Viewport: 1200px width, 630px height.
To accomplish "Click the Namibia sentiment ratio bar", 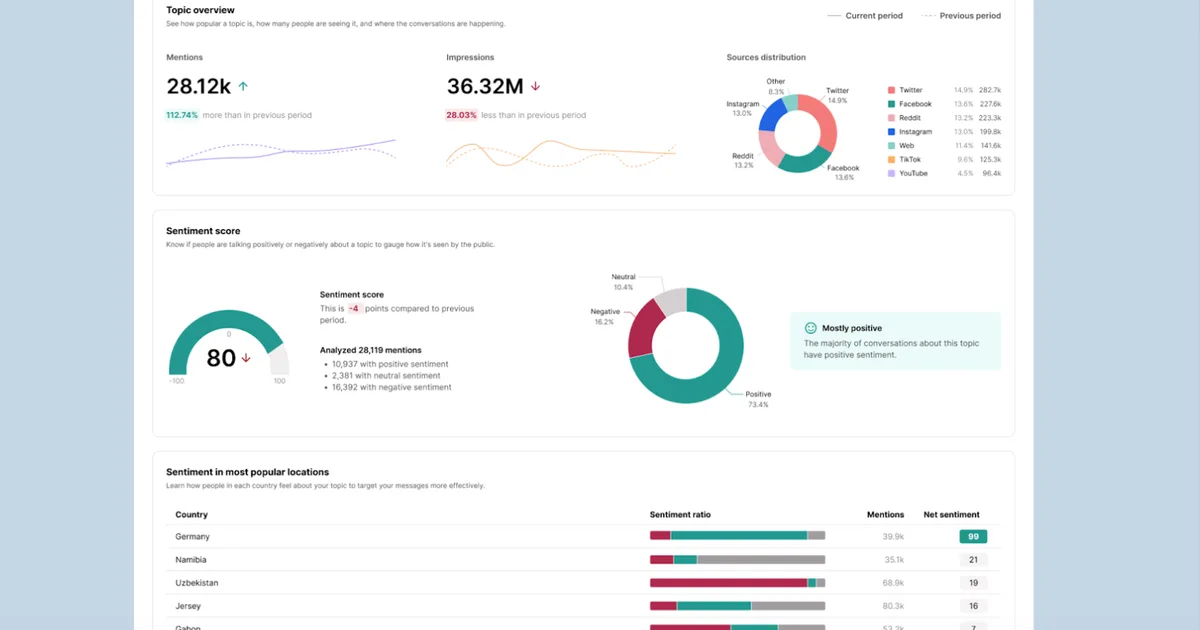I will click(x=738, y=560).
